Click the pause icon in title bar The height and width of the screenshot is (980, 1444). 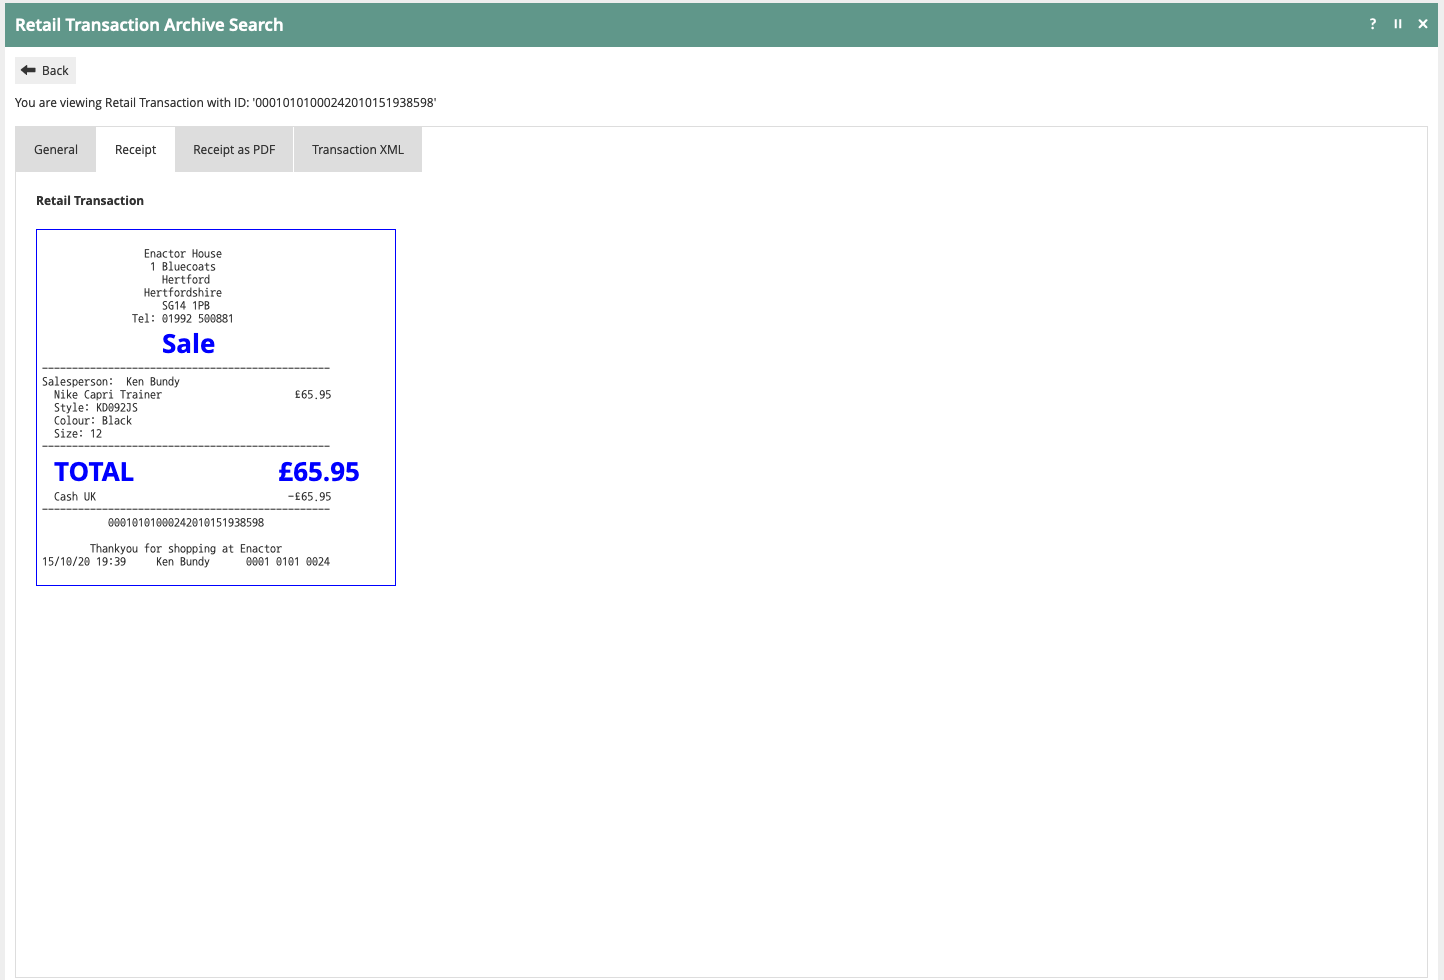click(x=1397, y=24)
